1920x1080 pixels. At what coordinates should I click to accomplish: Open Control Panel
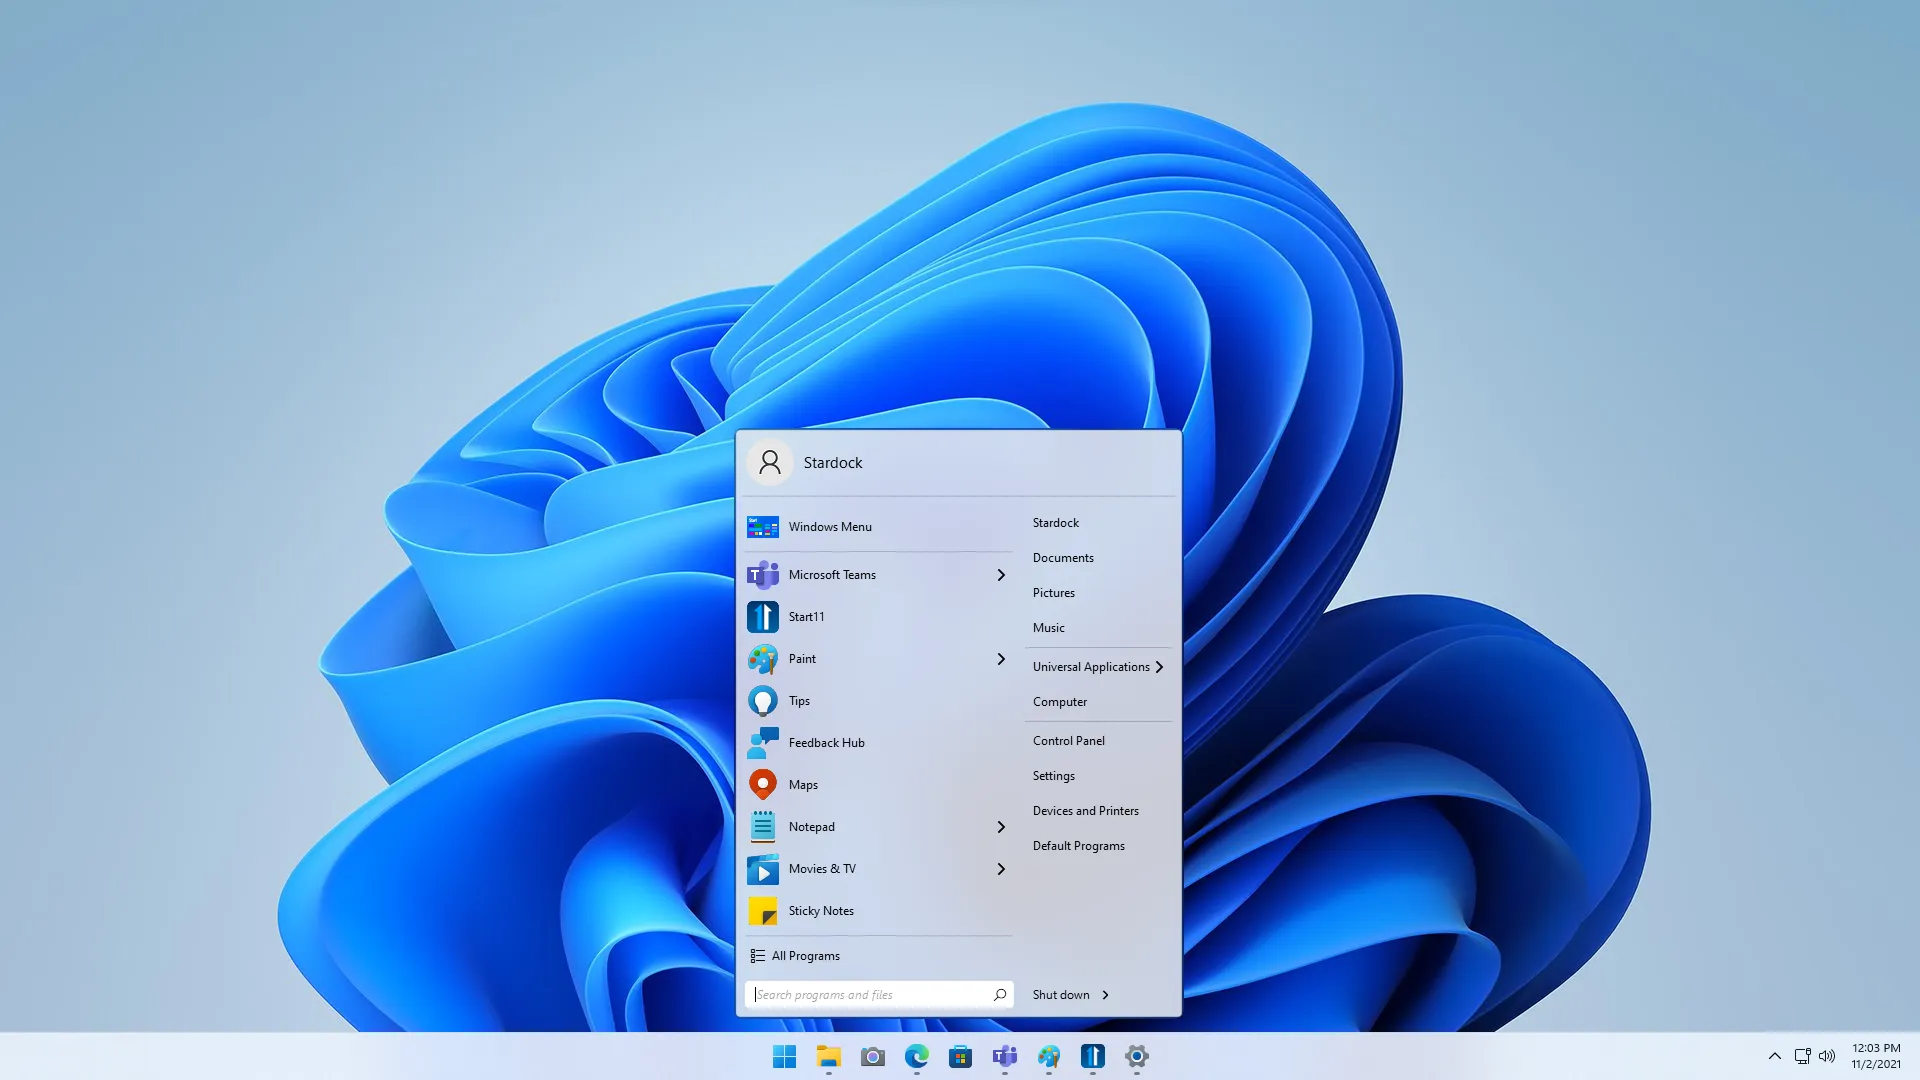tap(1068, 740)
